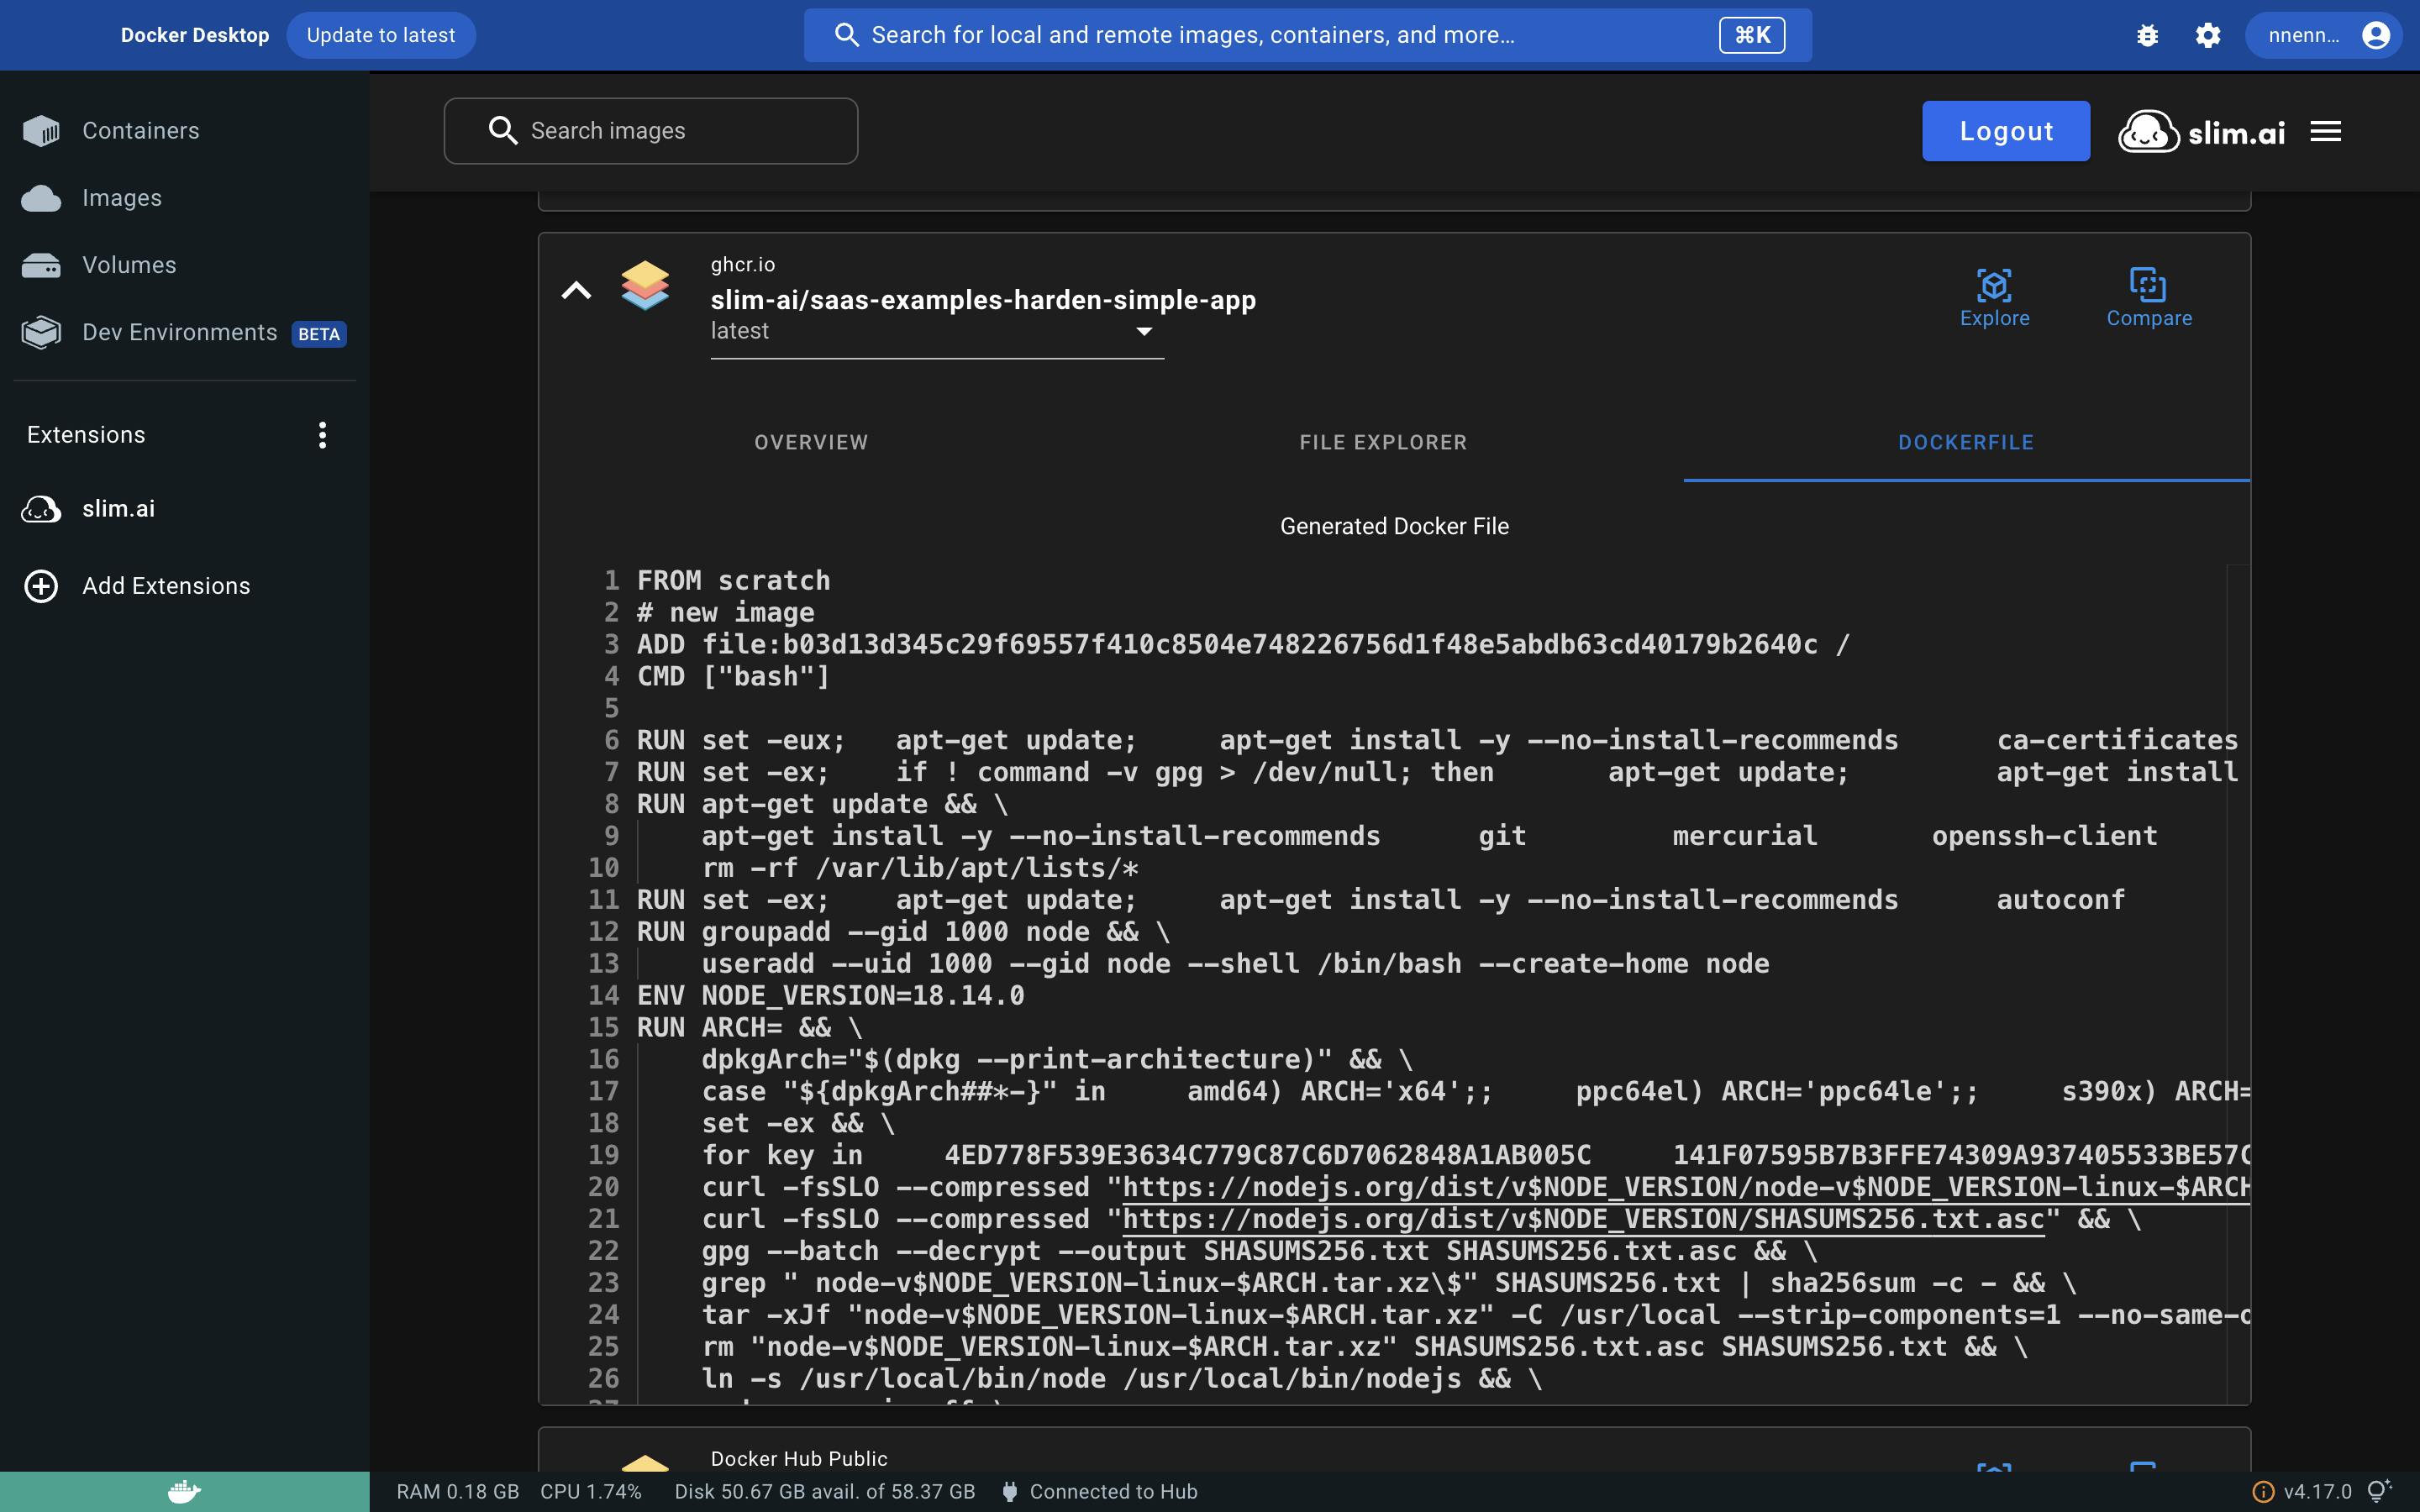Open the troubleshoot bug icon
The height and width of the screenshot is (1512, 2420).
[x=2147, y=36]
